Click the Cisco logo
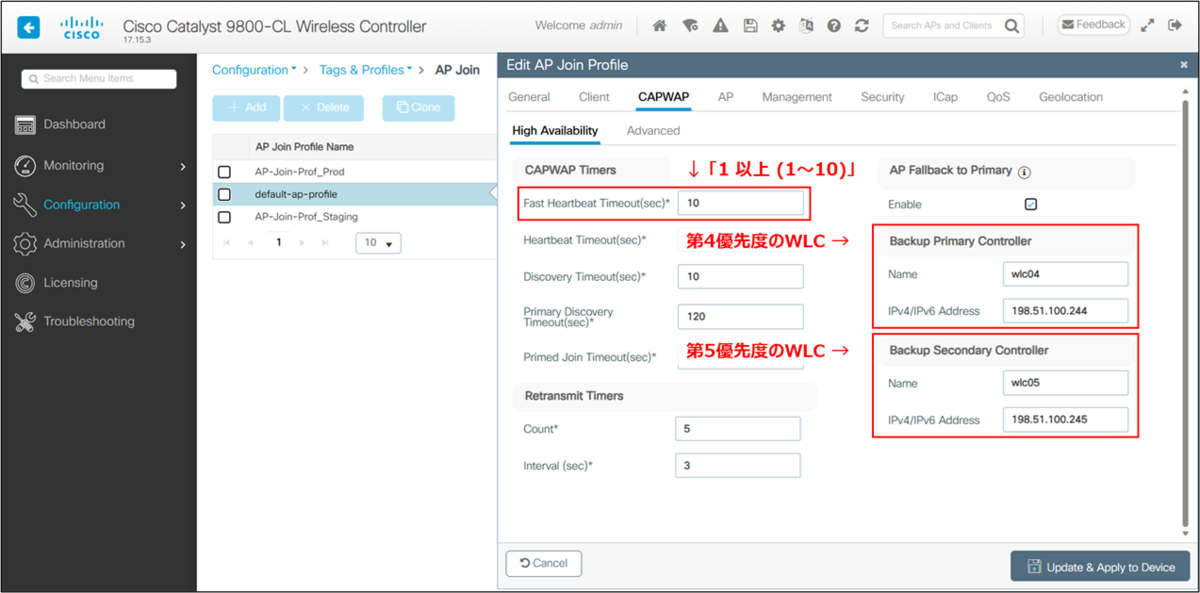 point(82,26)
